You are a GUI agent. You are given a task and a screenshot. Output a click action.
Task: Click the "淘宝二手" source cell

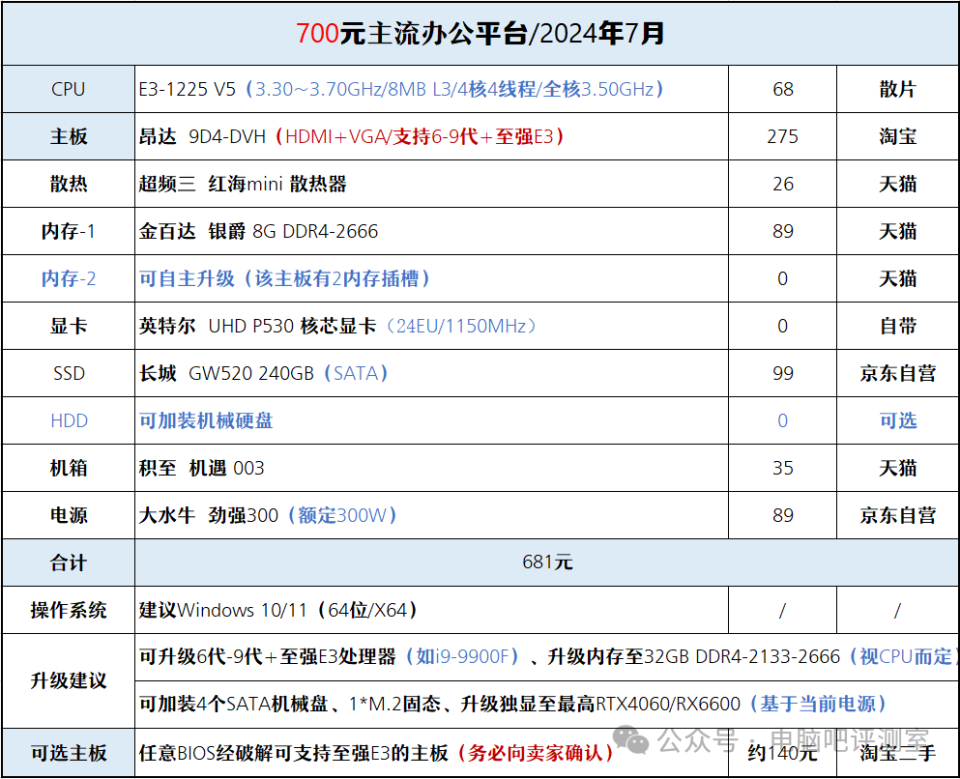click(898, 753)
